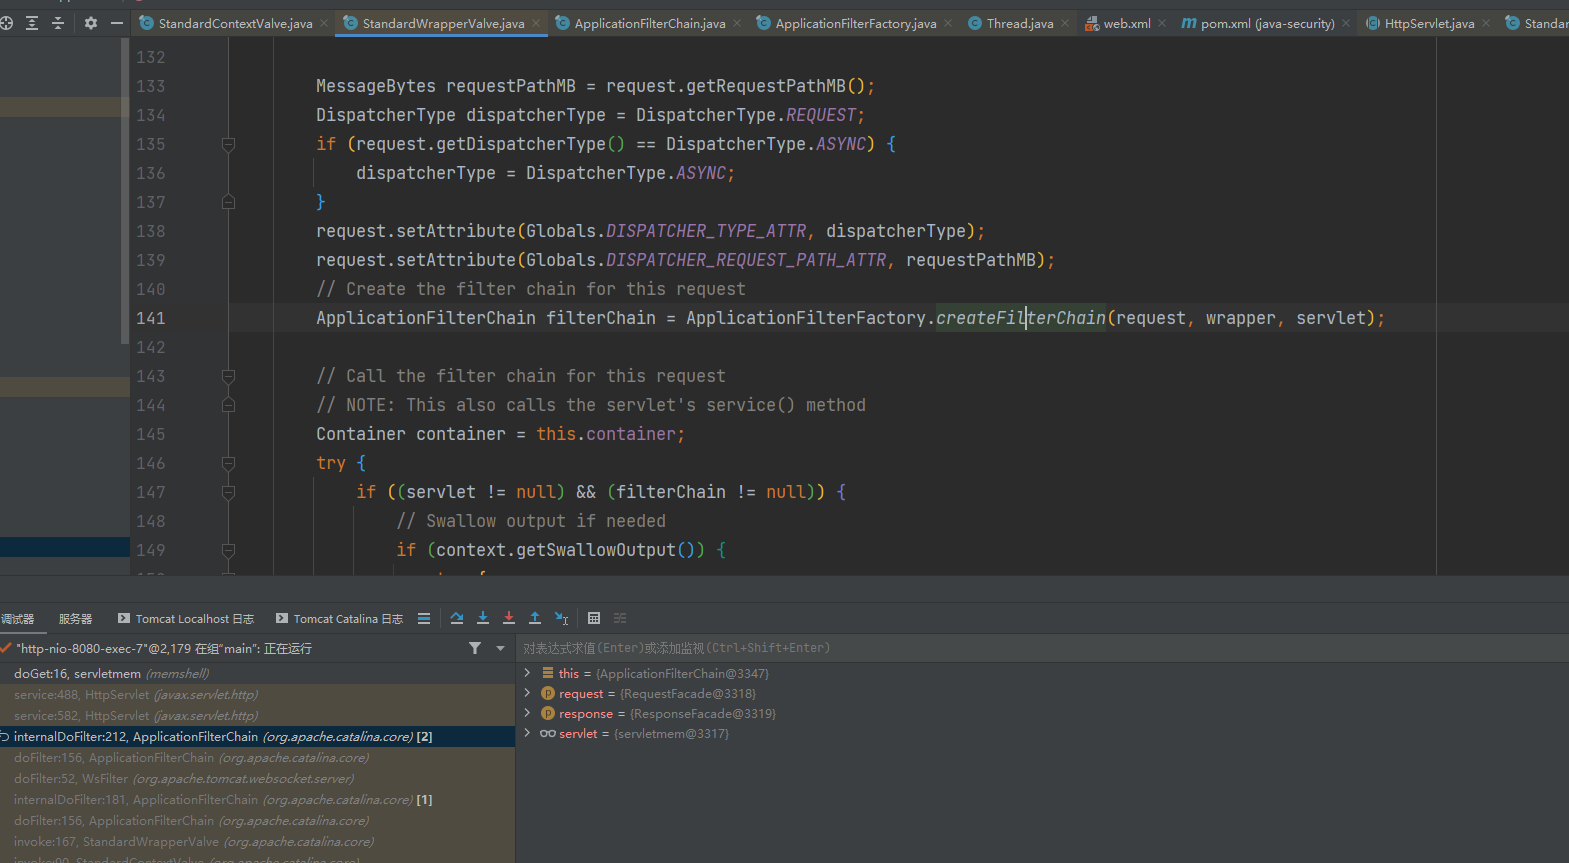Select frame service:488, HttpServlet

(257, 694)
